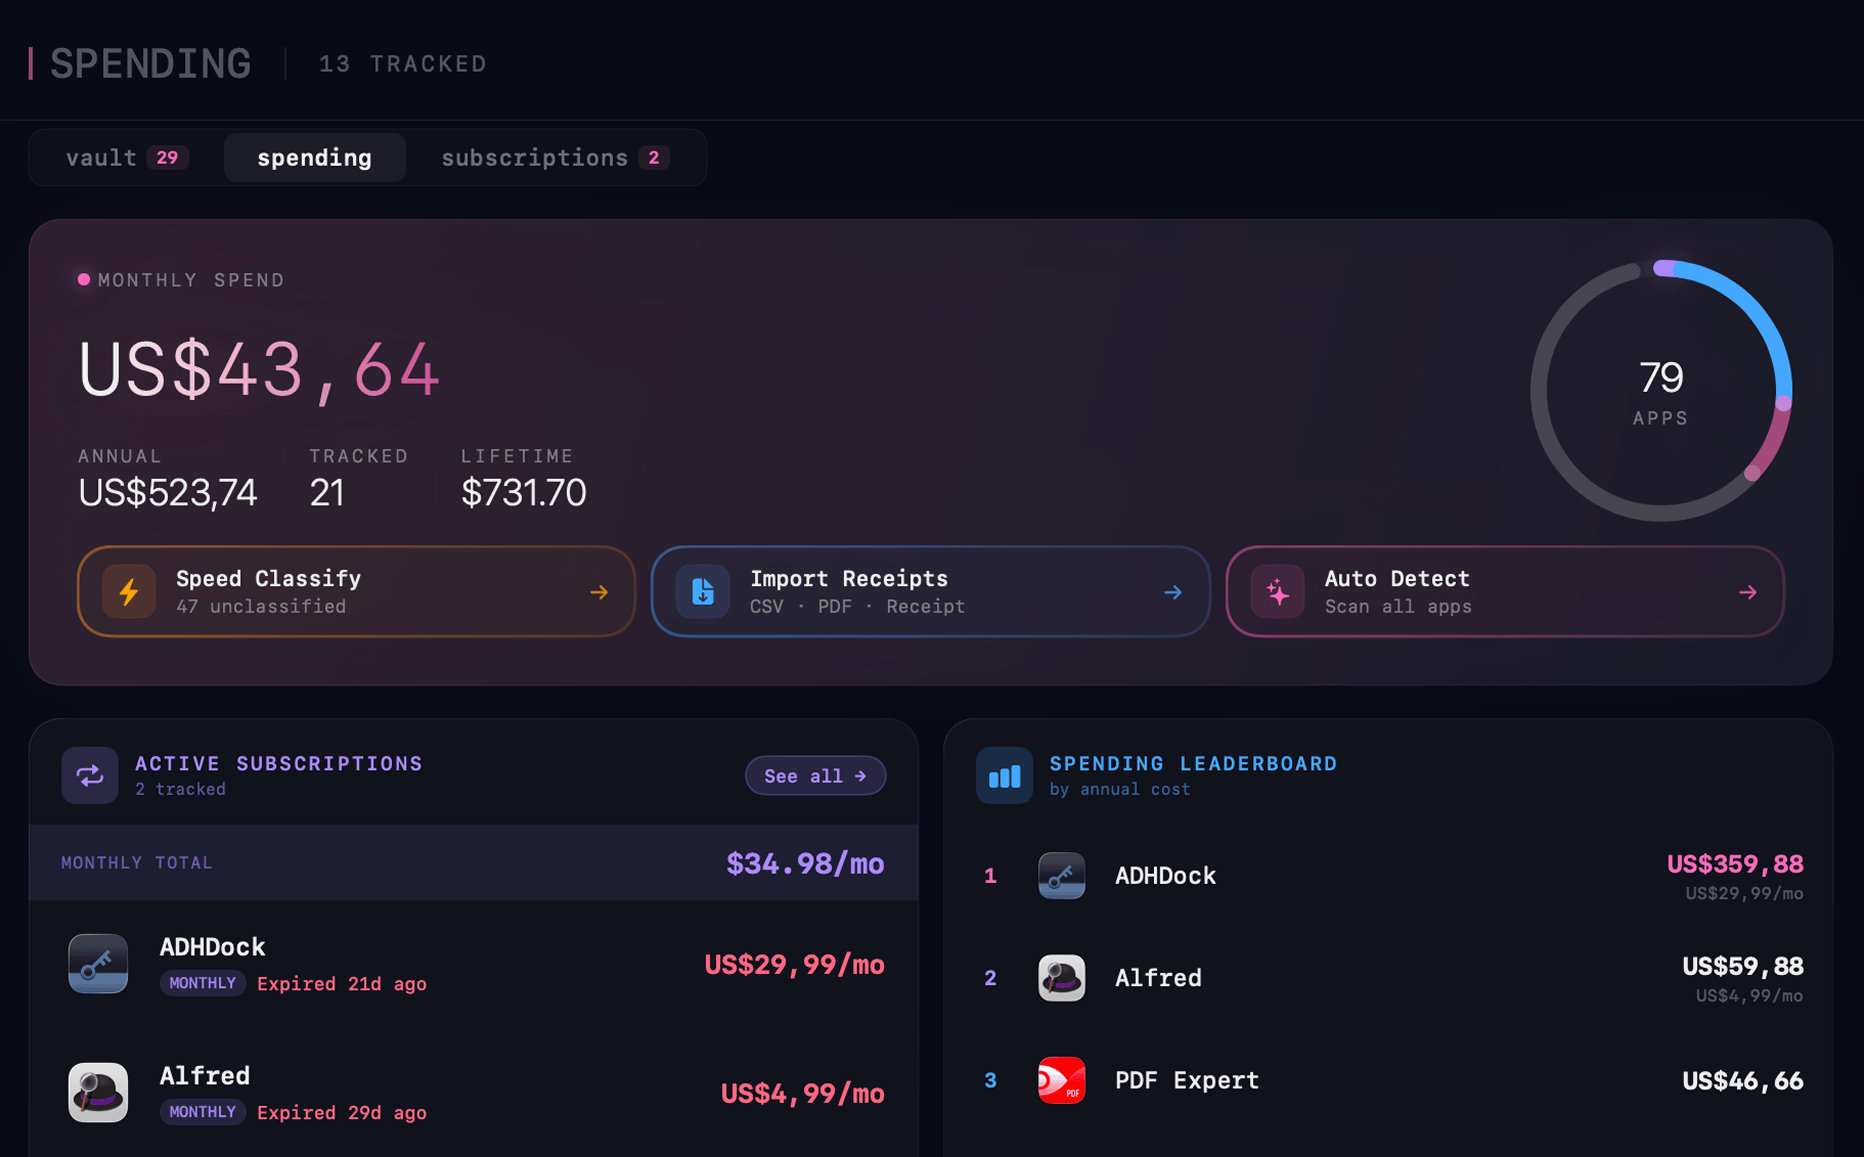Click the Import Receipts arrow
Viewport: 1864px width, 1157px height.
(1173, 593)
